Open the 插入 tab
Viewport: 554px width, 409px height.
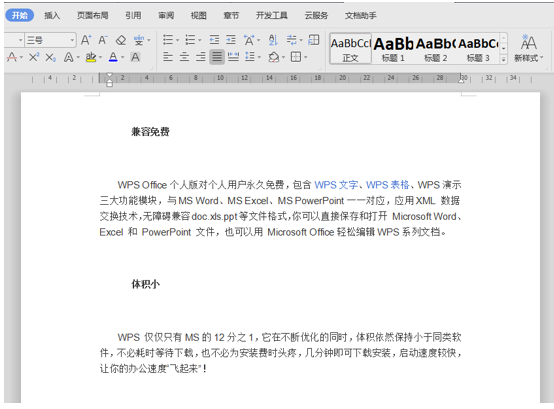click(x=52, y=15)
